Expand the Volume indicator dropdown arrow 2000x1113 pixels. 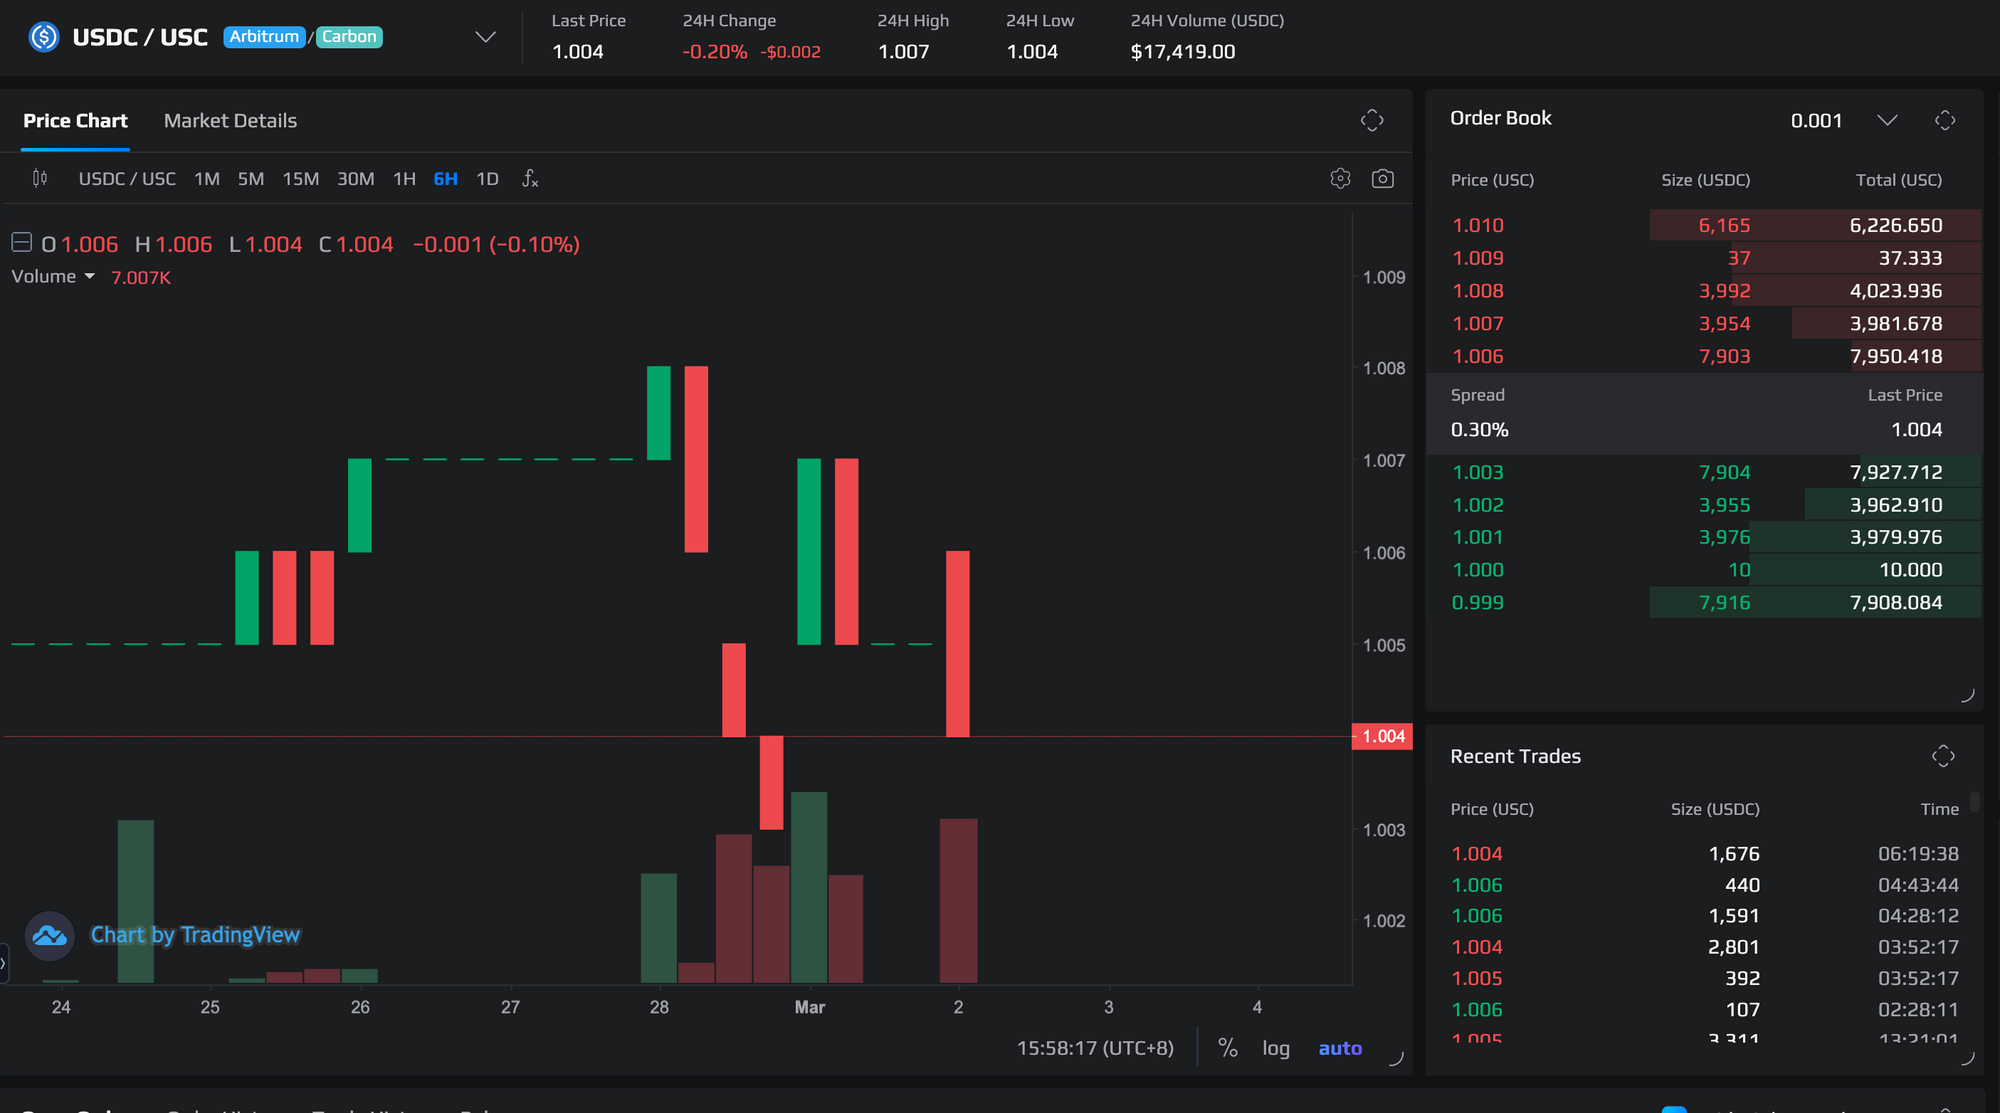tap(90, 277)
